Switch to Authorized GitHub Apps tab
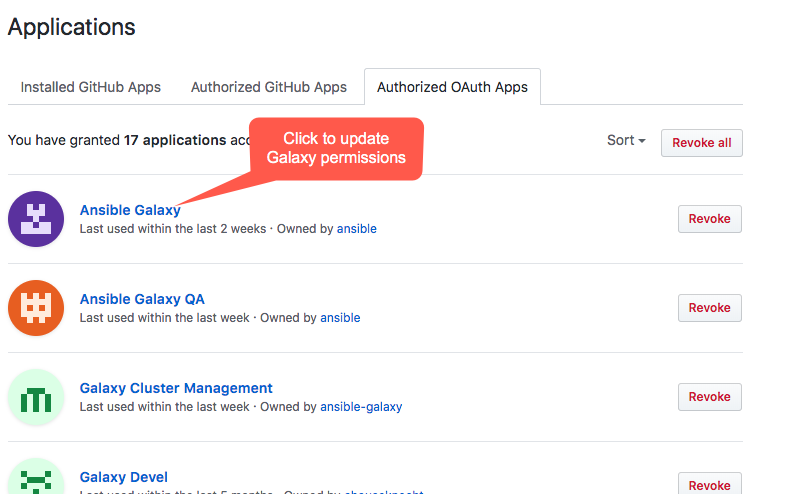This screenshot has width=792, height=494. click(x=269, y=87)
